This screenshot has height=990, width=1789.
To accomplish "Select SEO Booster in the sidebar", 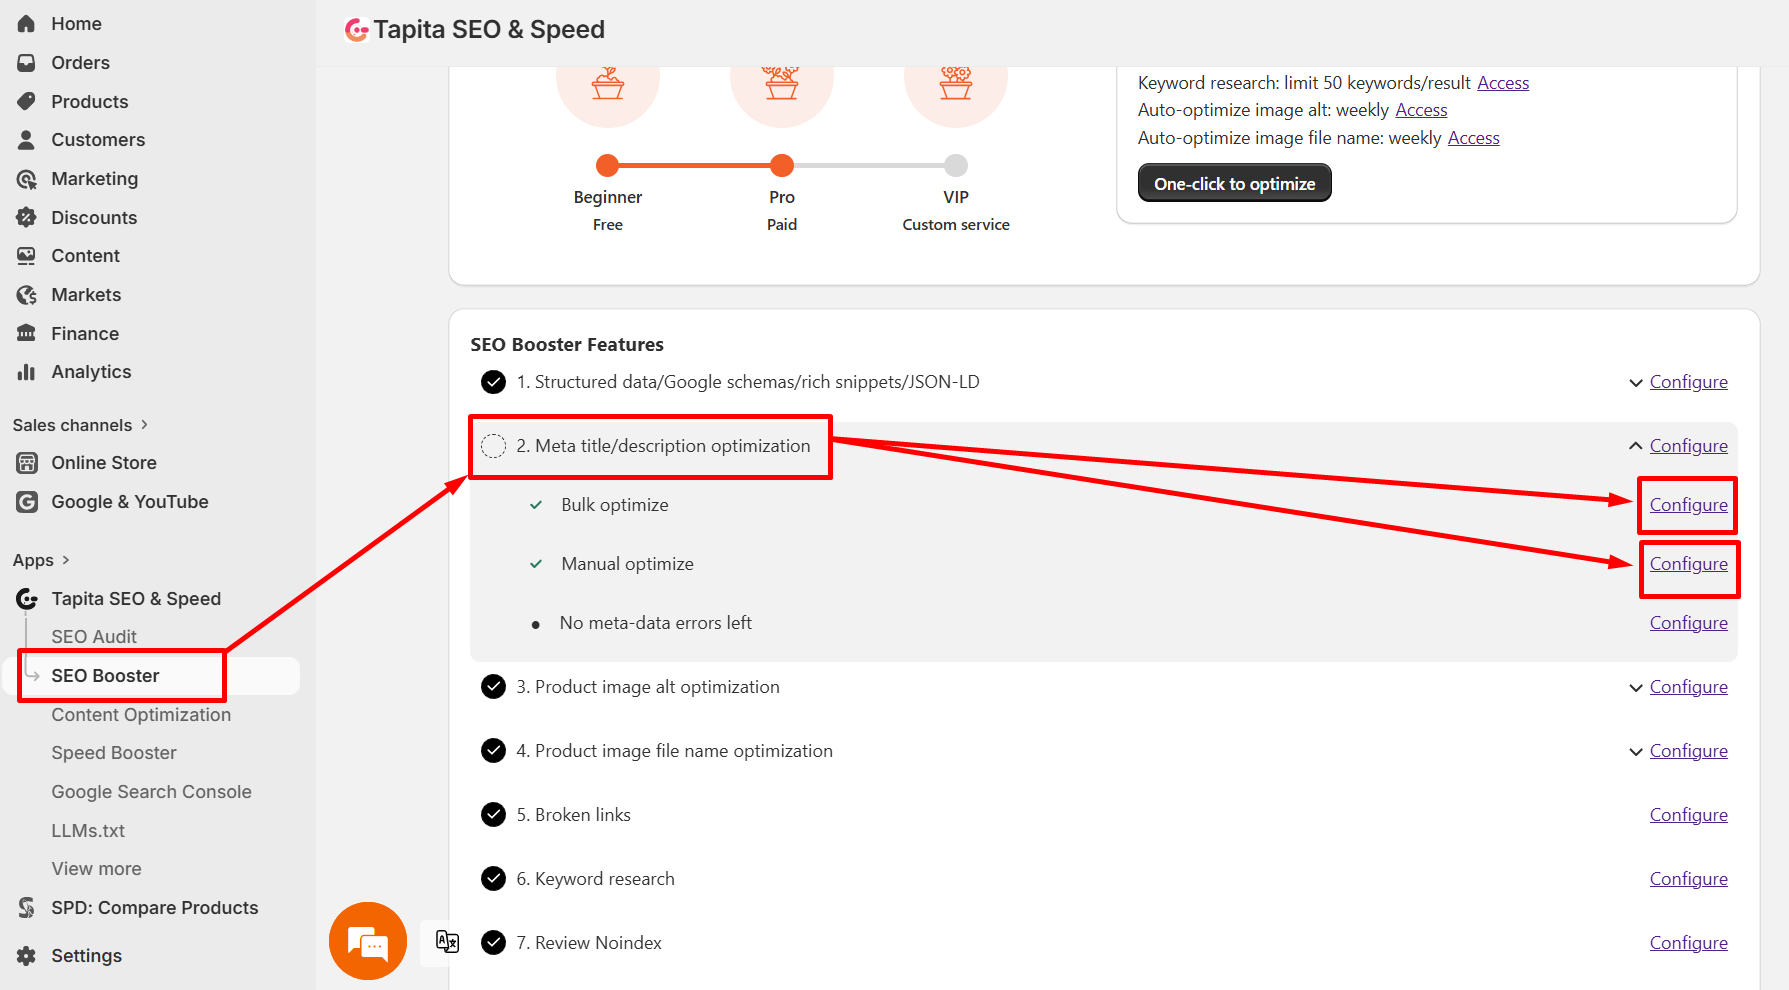I will coord(105,676).
